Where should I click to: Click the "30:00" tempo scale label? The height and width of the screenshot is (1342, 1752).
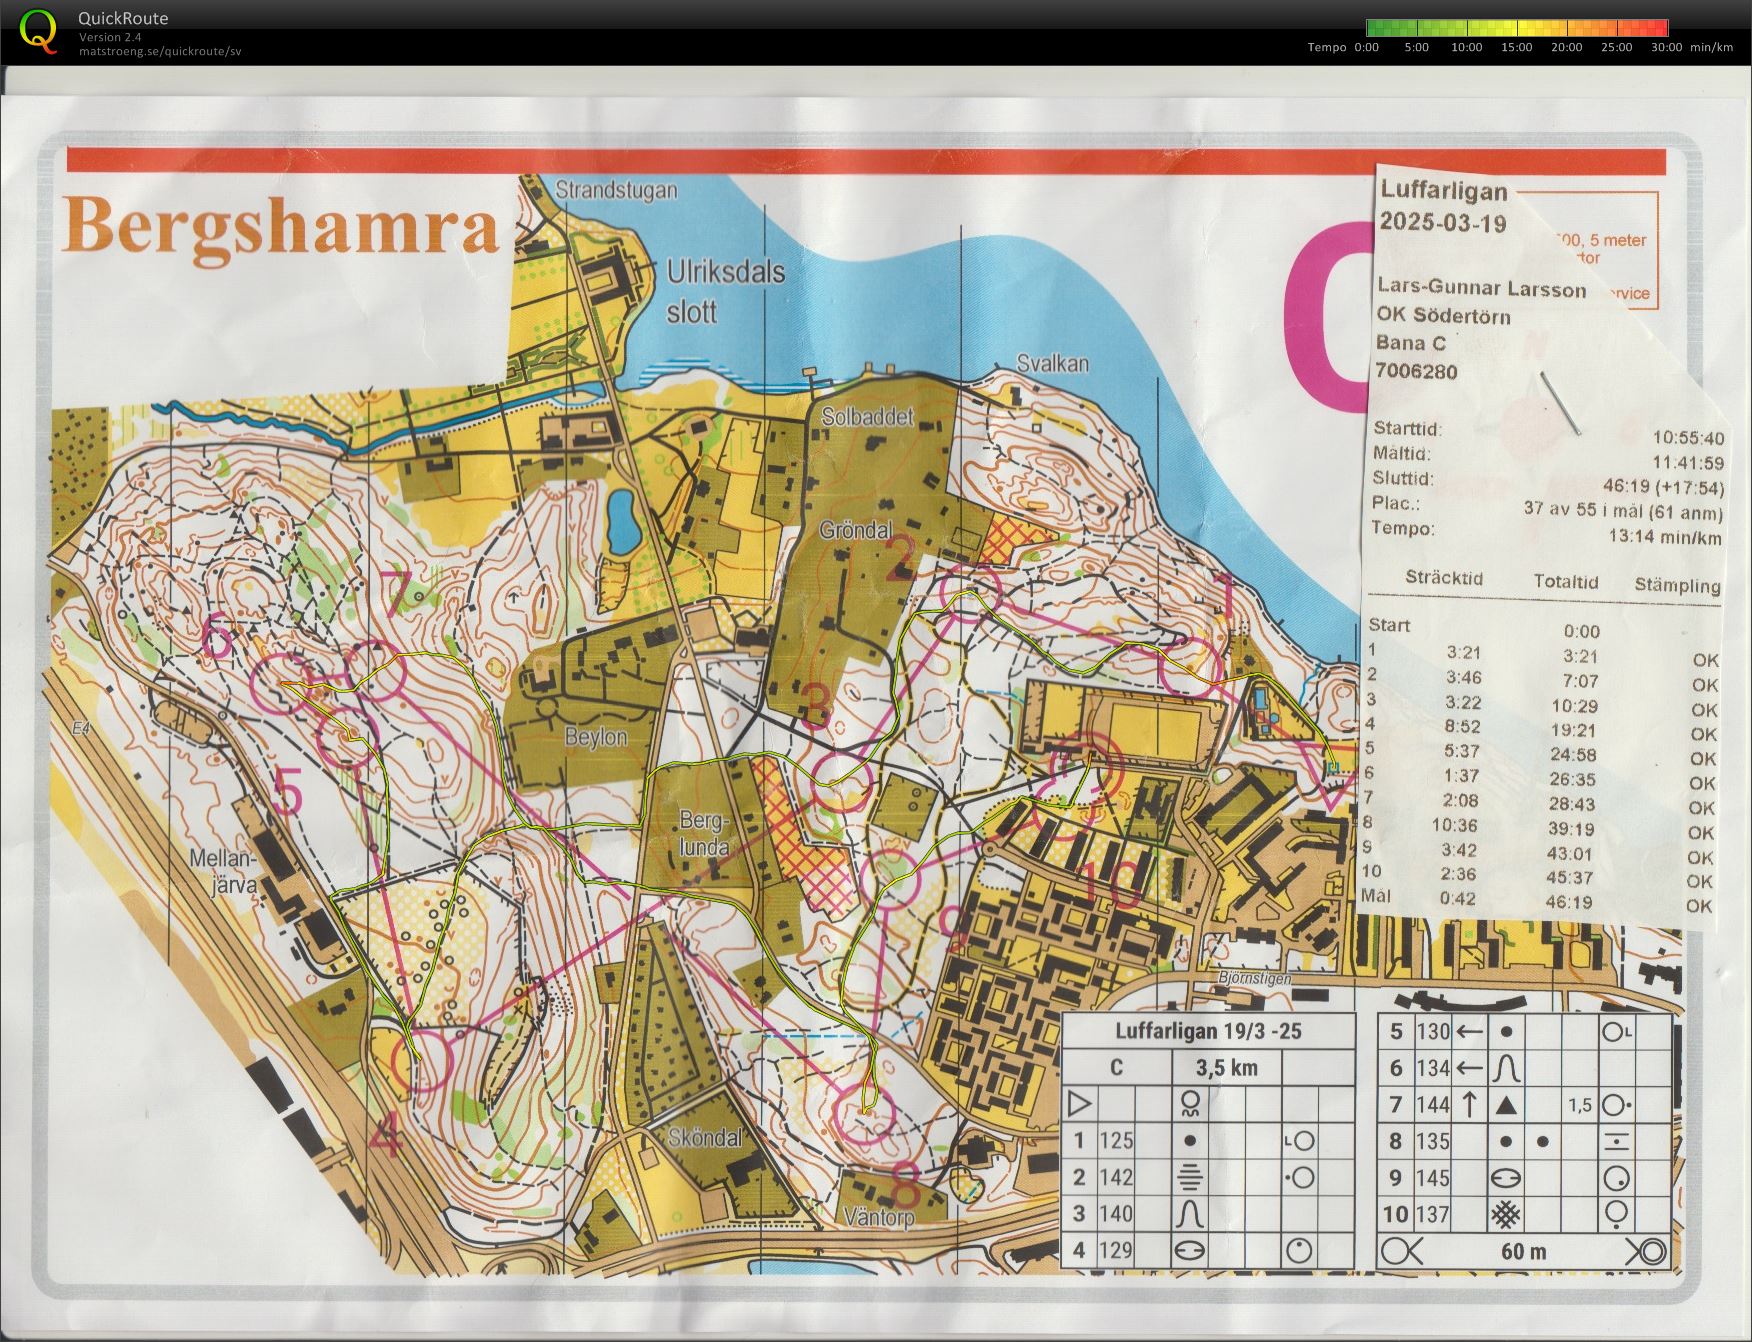(1666, 48)
